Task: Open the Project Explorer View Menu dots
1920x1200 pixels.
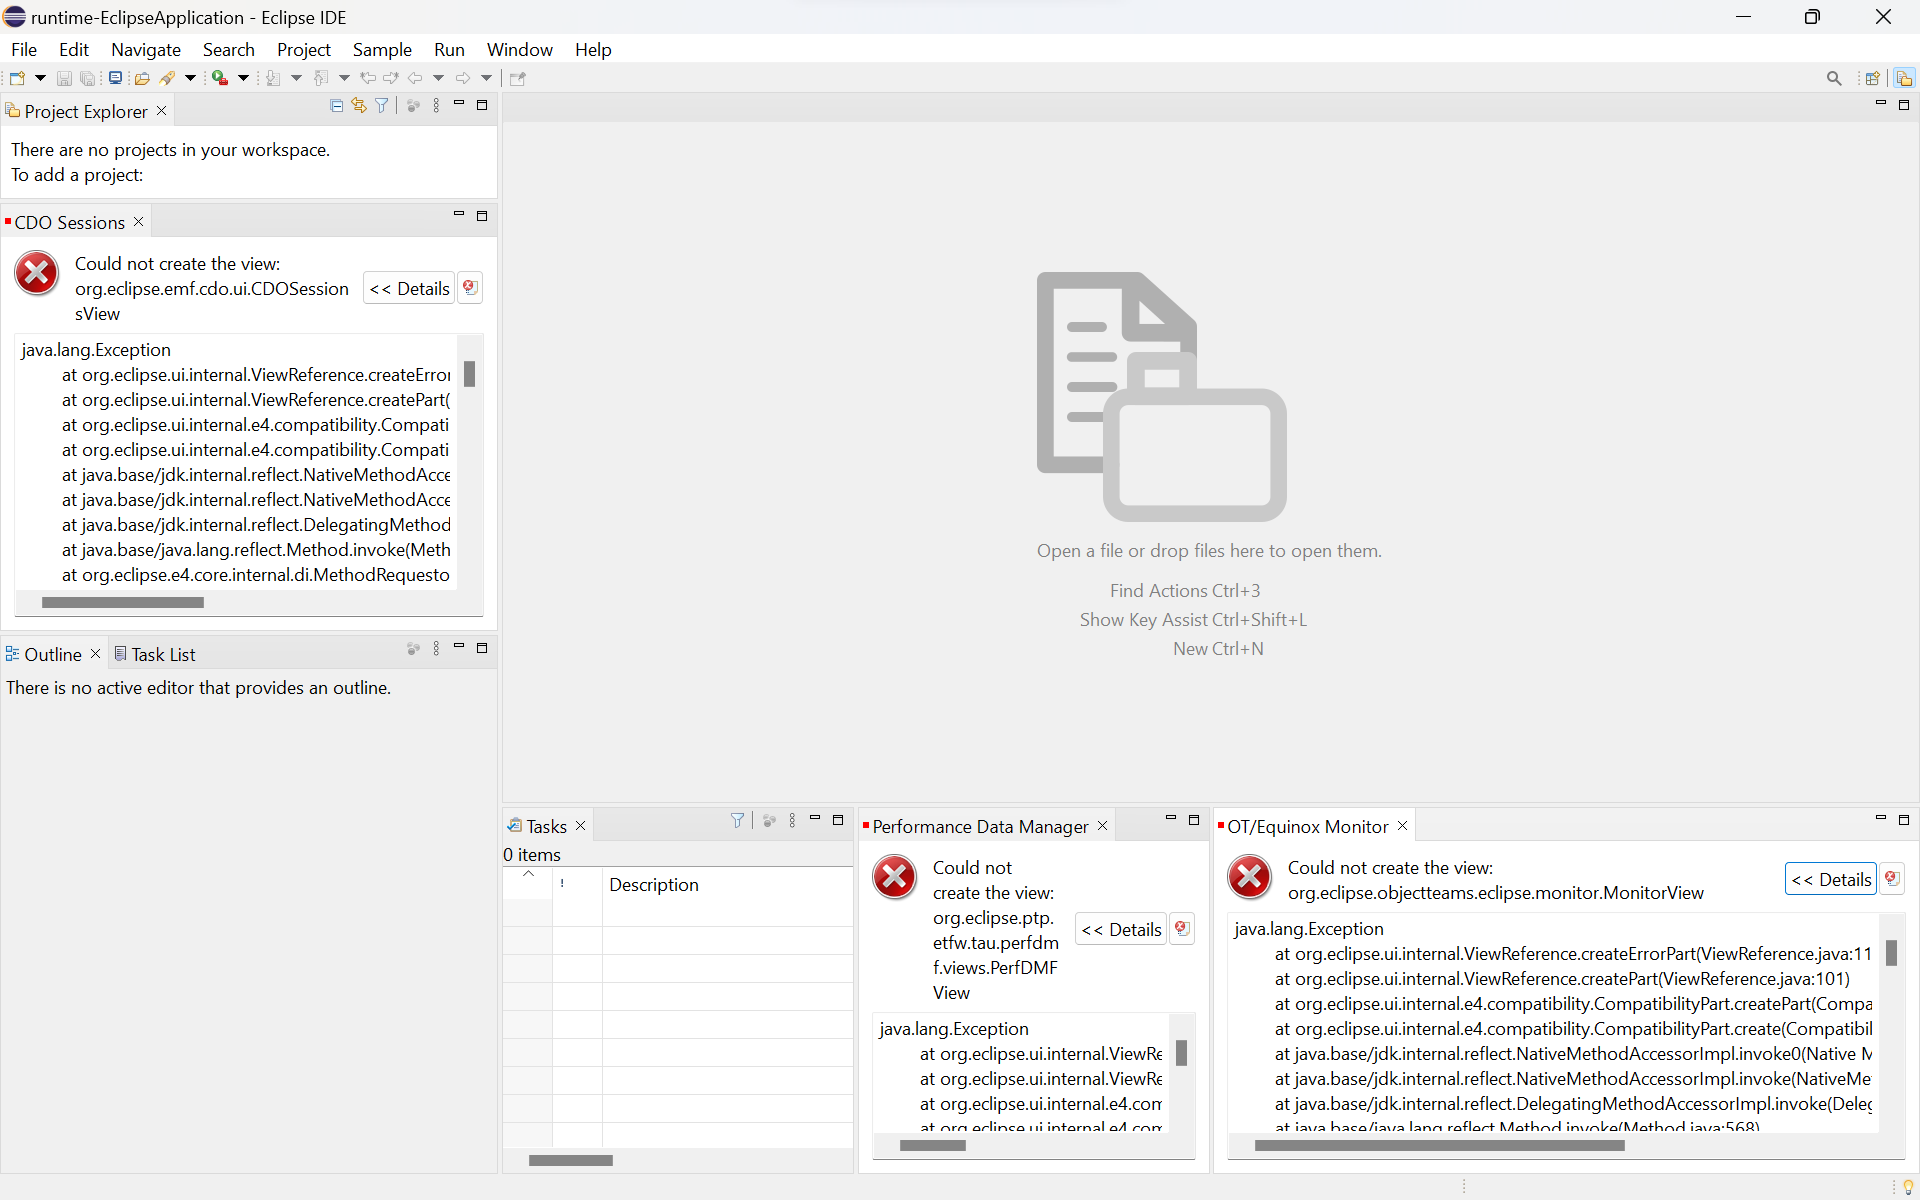Action: pyautogui.click(x=436, y=105)
